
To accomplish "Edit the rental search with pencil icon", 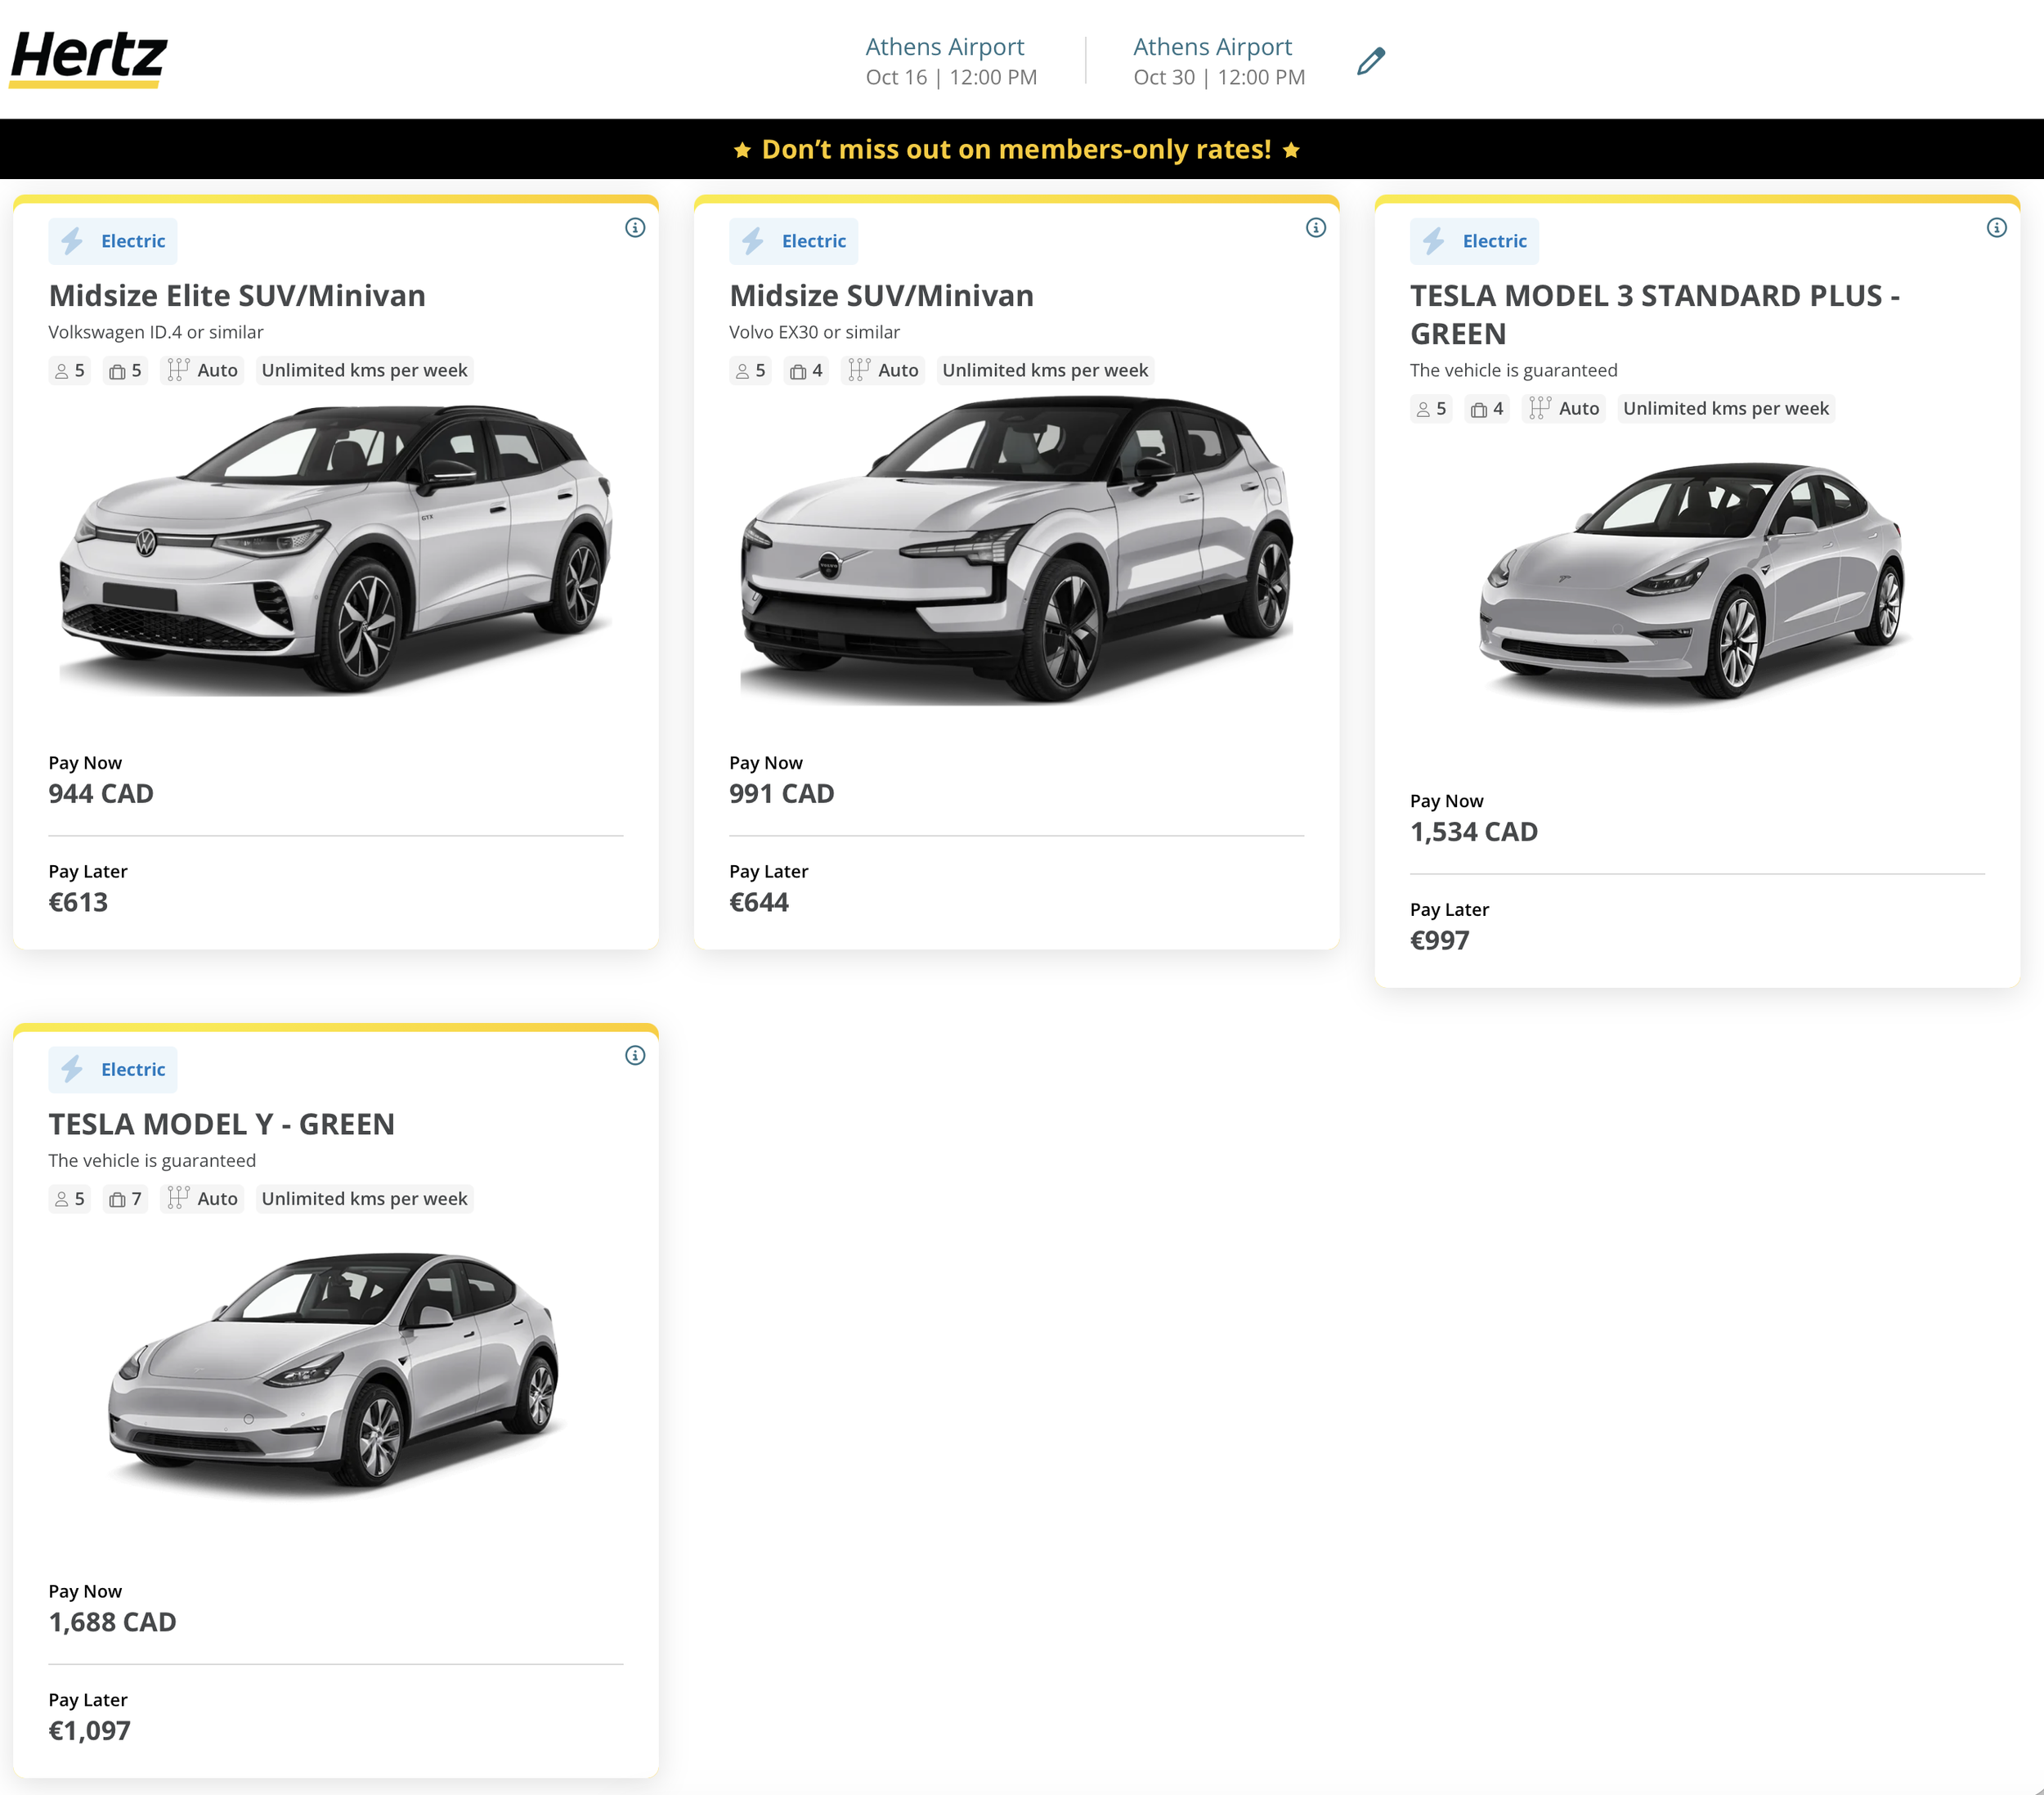I will click(1371, 61).
